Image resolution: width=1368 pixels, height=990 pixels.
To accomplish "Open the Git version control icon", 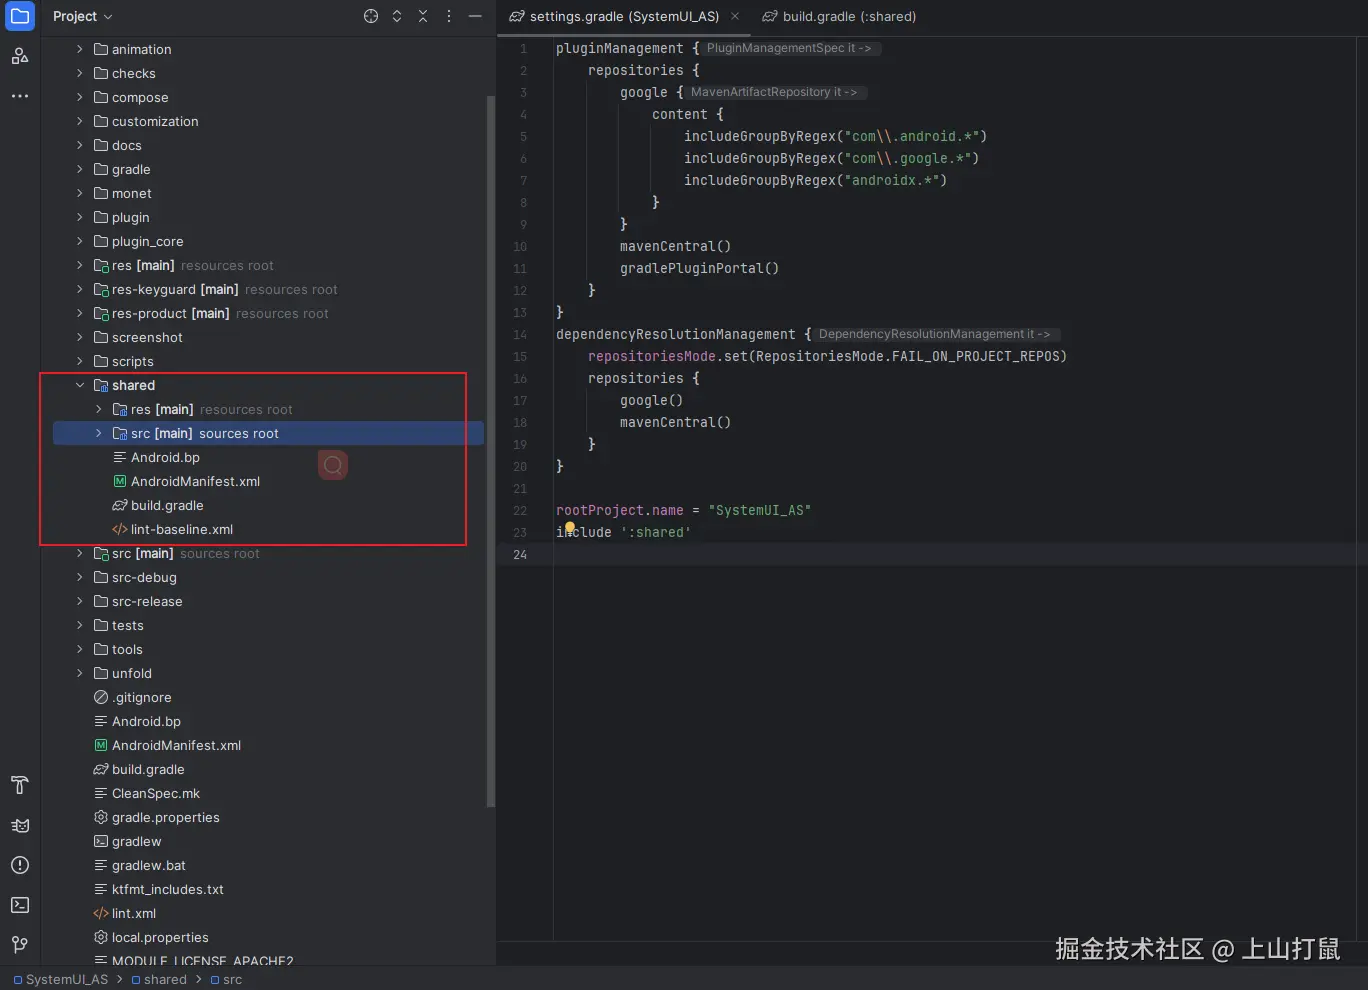I will (20, 945).
